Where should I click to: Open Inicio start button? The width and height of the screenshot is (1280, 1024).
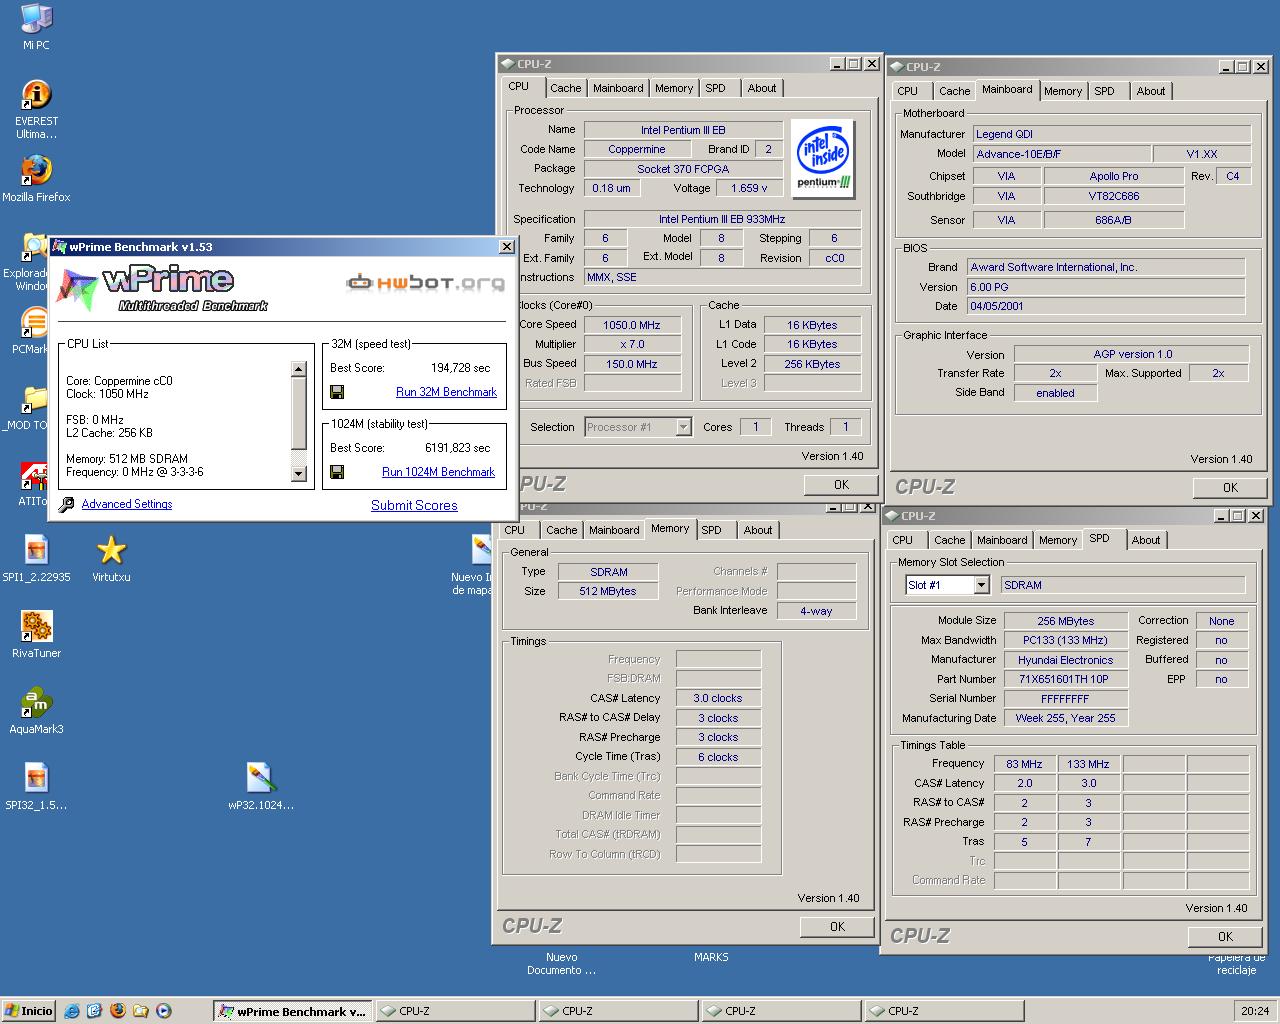29,1011
